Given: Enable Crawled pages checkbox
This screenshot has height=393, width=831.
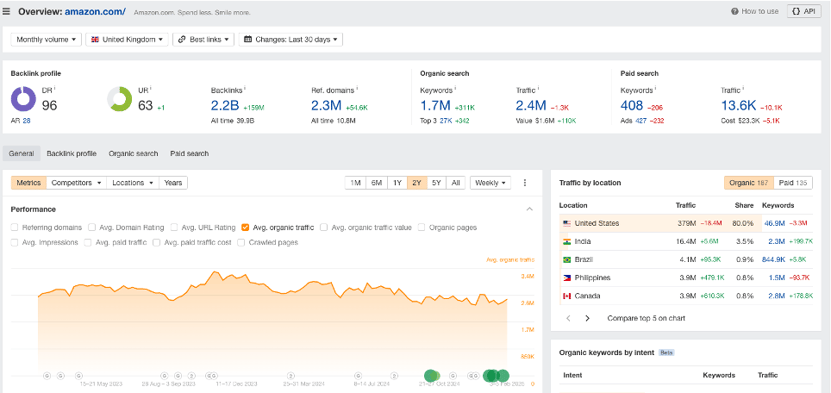Looking at the screenshot, I should pyautogui.click(x=241, y=243).
